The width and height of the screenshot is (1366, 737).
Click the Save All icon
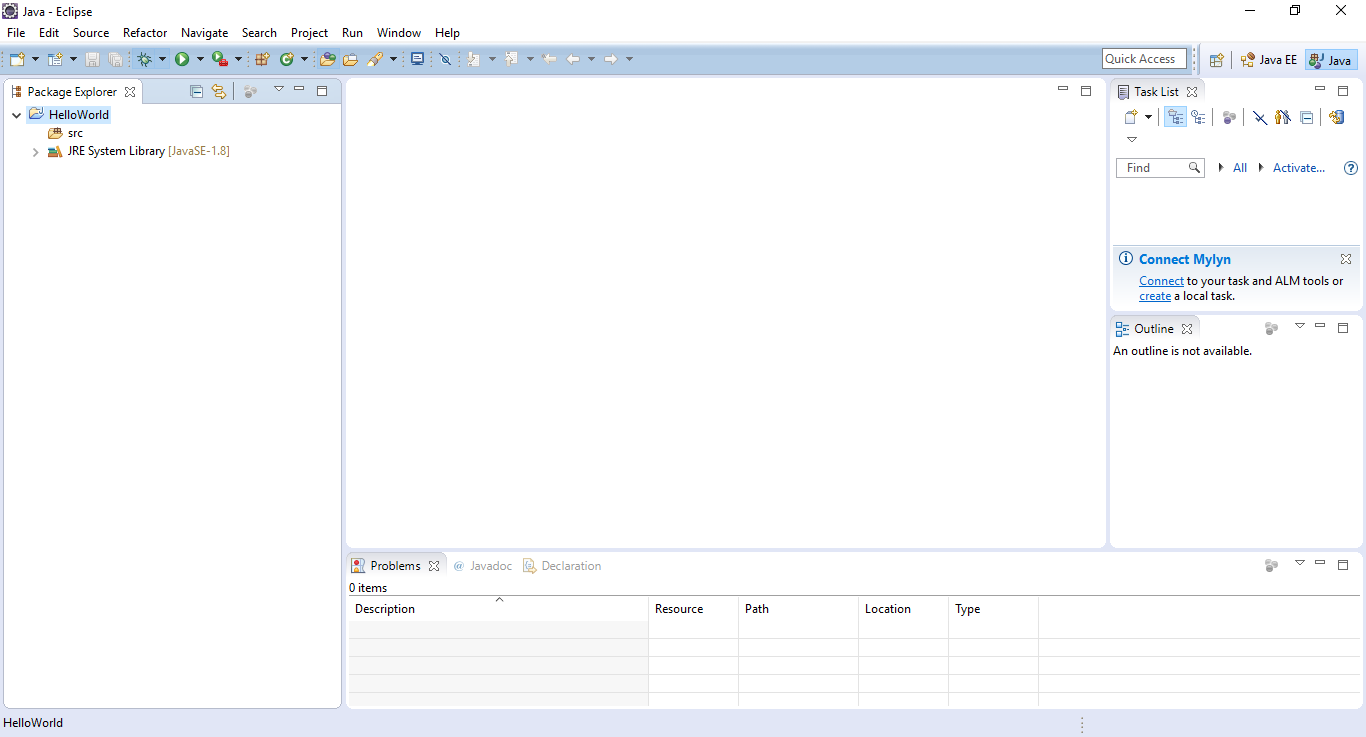coord(115,59)
